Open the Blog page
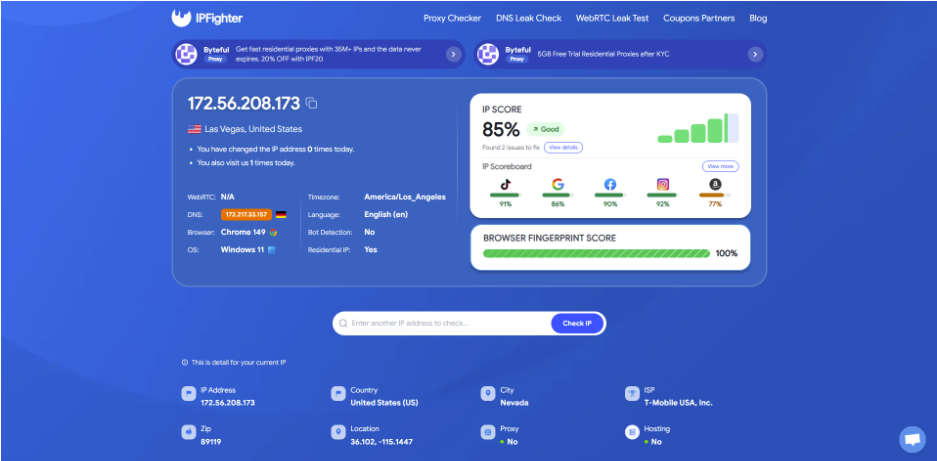 tap(758, 19)
